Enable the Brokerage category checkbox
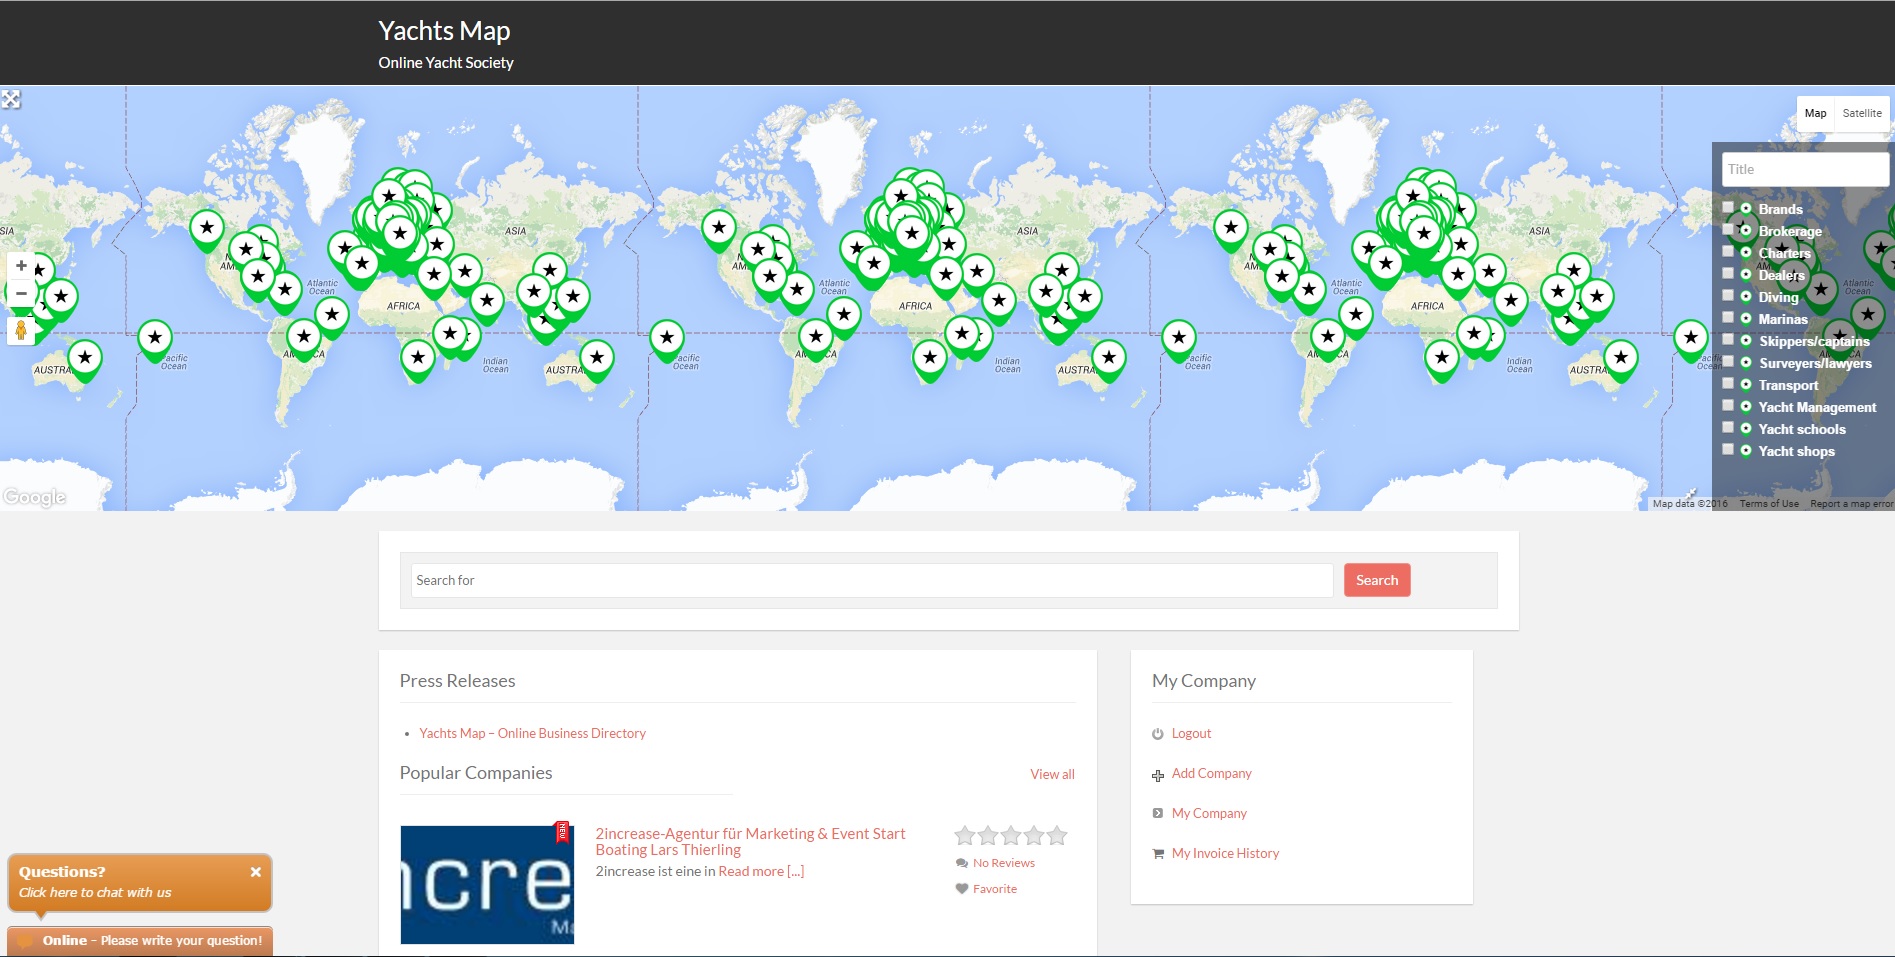The height and width of the screenshot is (957, 1895). tap(1728, 229)
